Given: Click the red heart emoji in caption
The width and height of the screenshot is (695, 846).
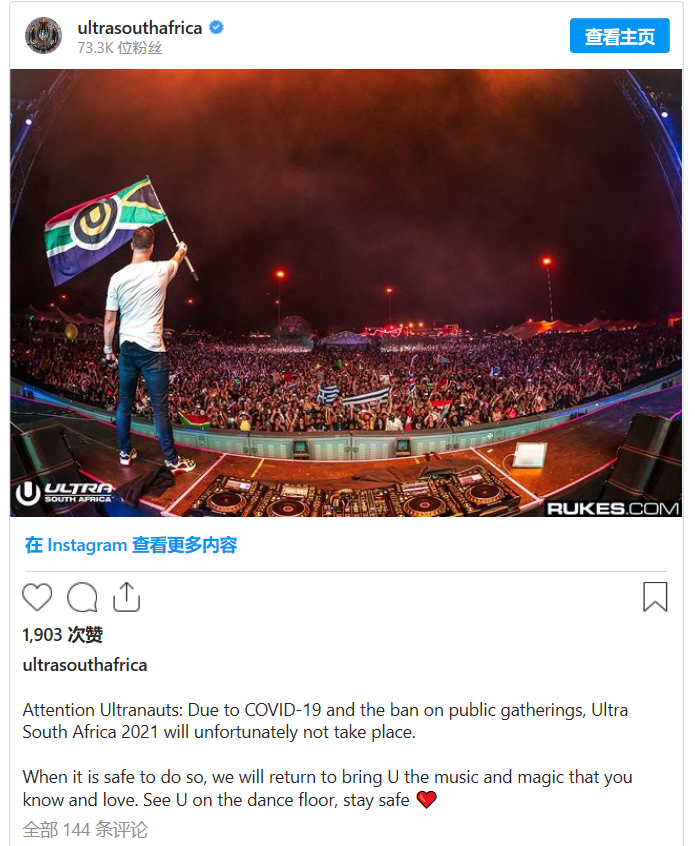Looking at the screenshot, I should point(426,800).
